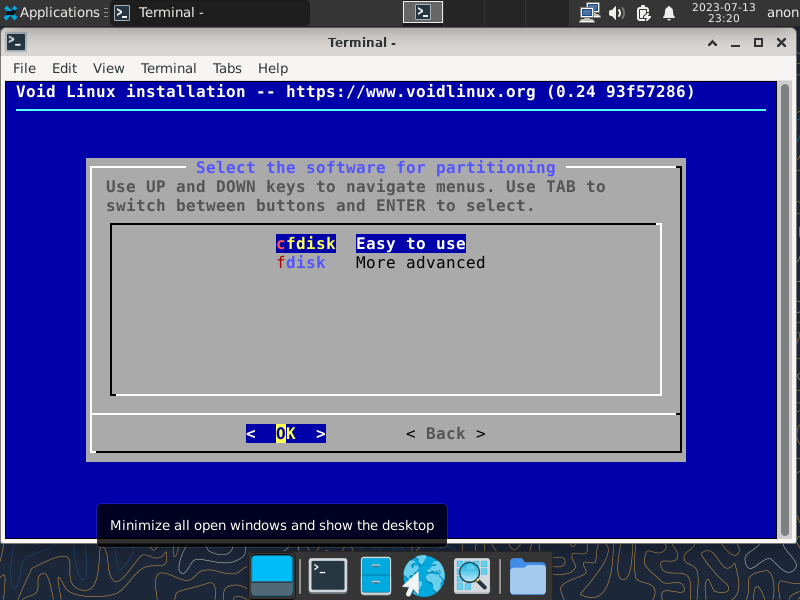
Task: Launch the Web Browser globe dock icon
Action: coord(423,576)
